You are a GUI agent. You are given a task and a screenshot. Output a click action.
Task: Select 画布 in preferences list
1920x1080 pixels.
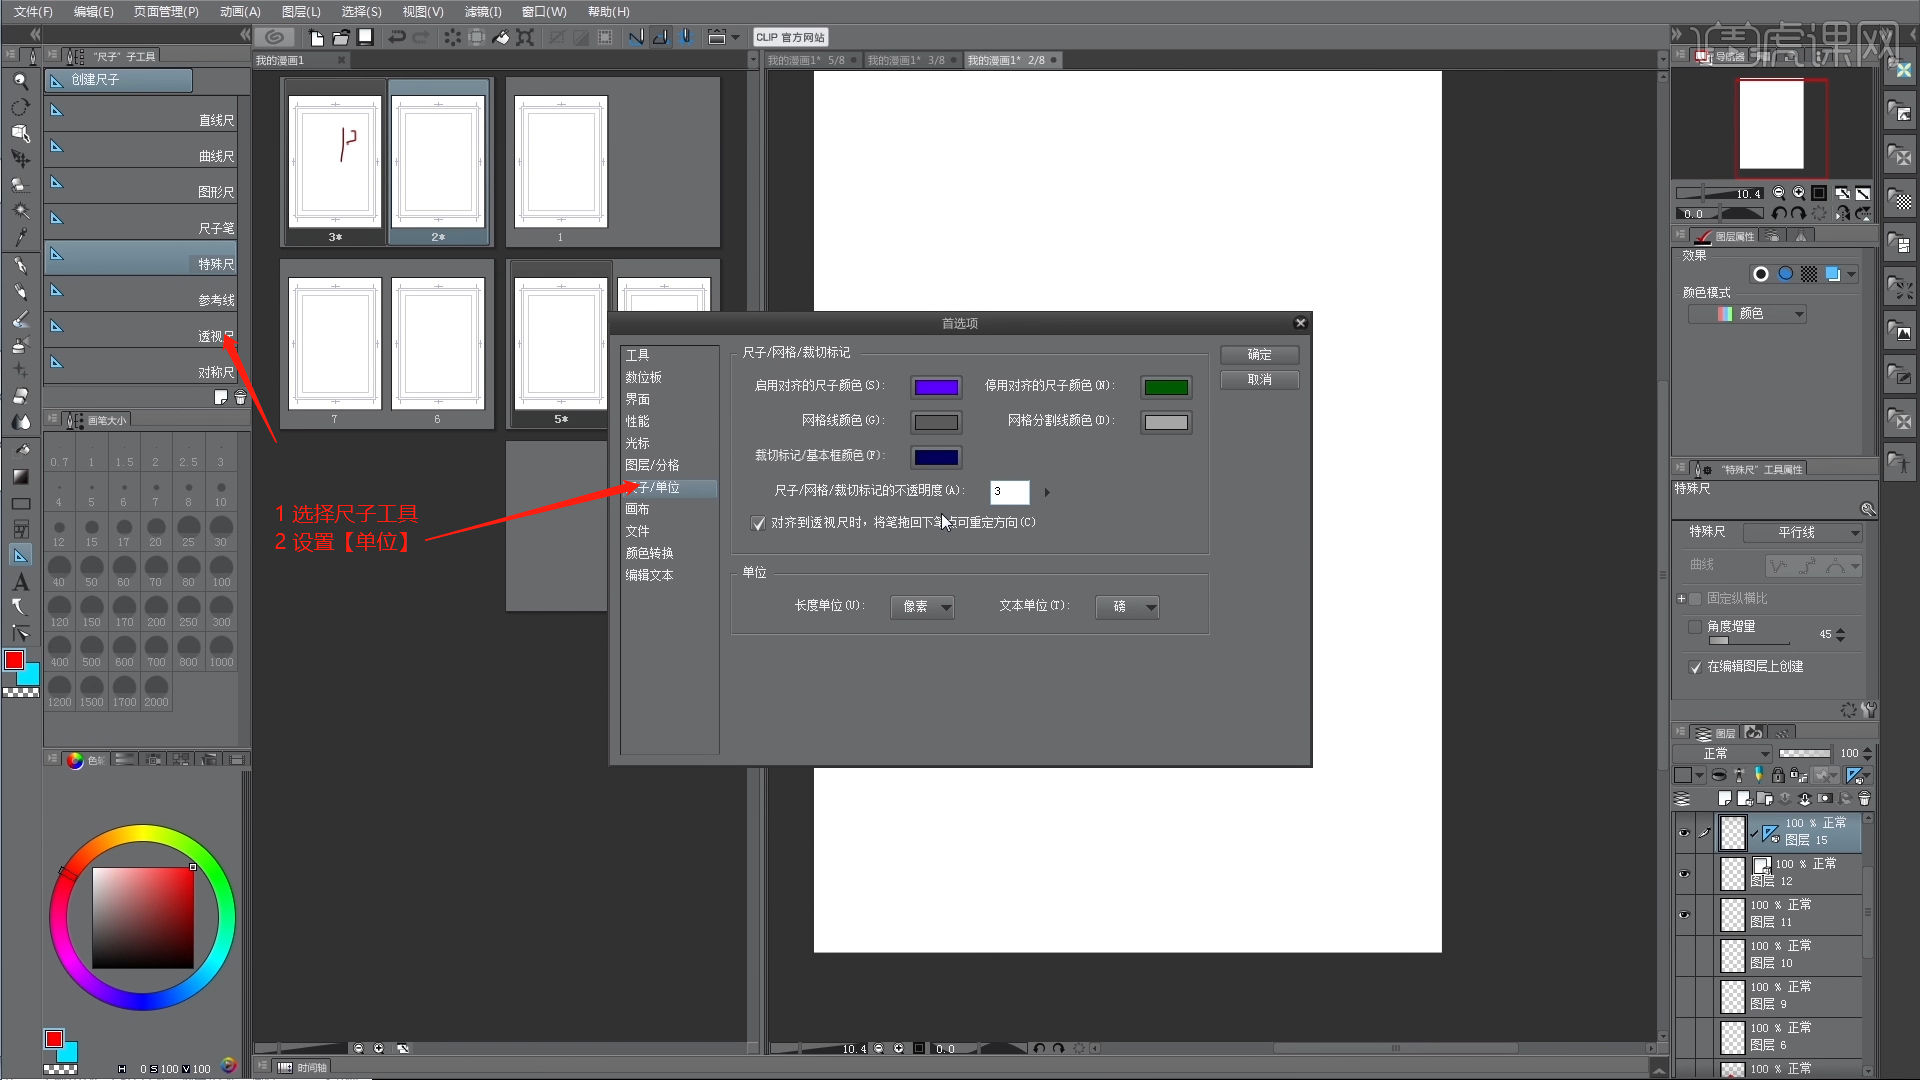pyautogui.click(x=637, y=509)
